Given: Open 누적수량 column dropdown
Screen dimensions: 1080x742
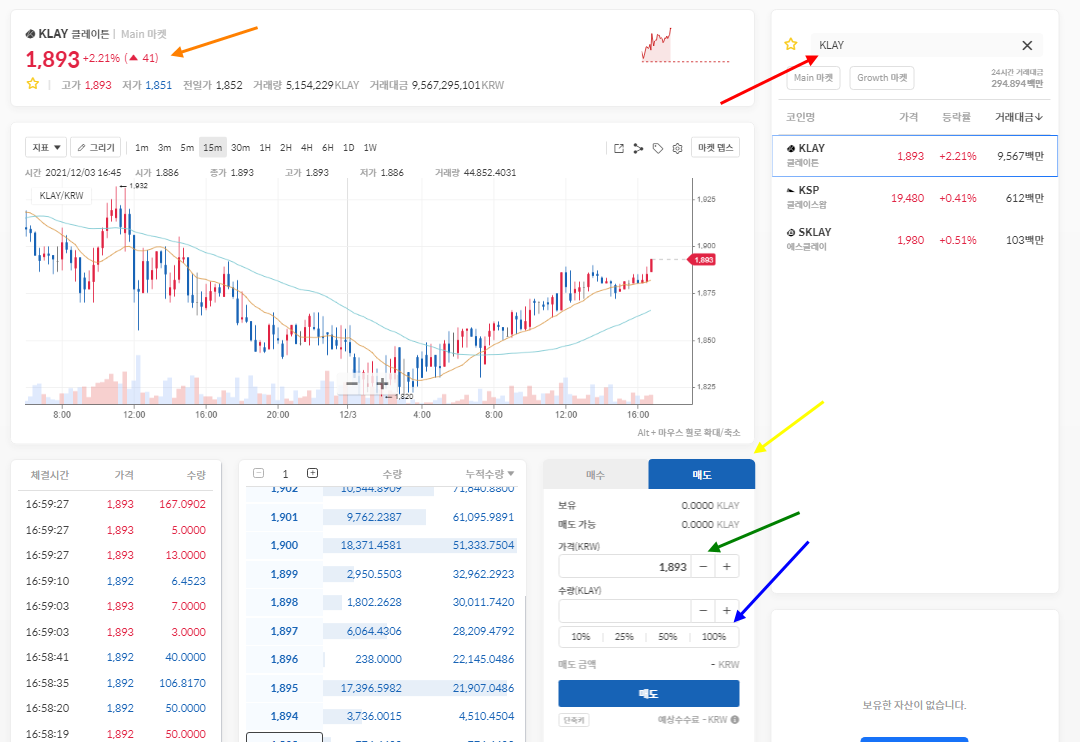Looking at the screenshot, I should [490, 474].
